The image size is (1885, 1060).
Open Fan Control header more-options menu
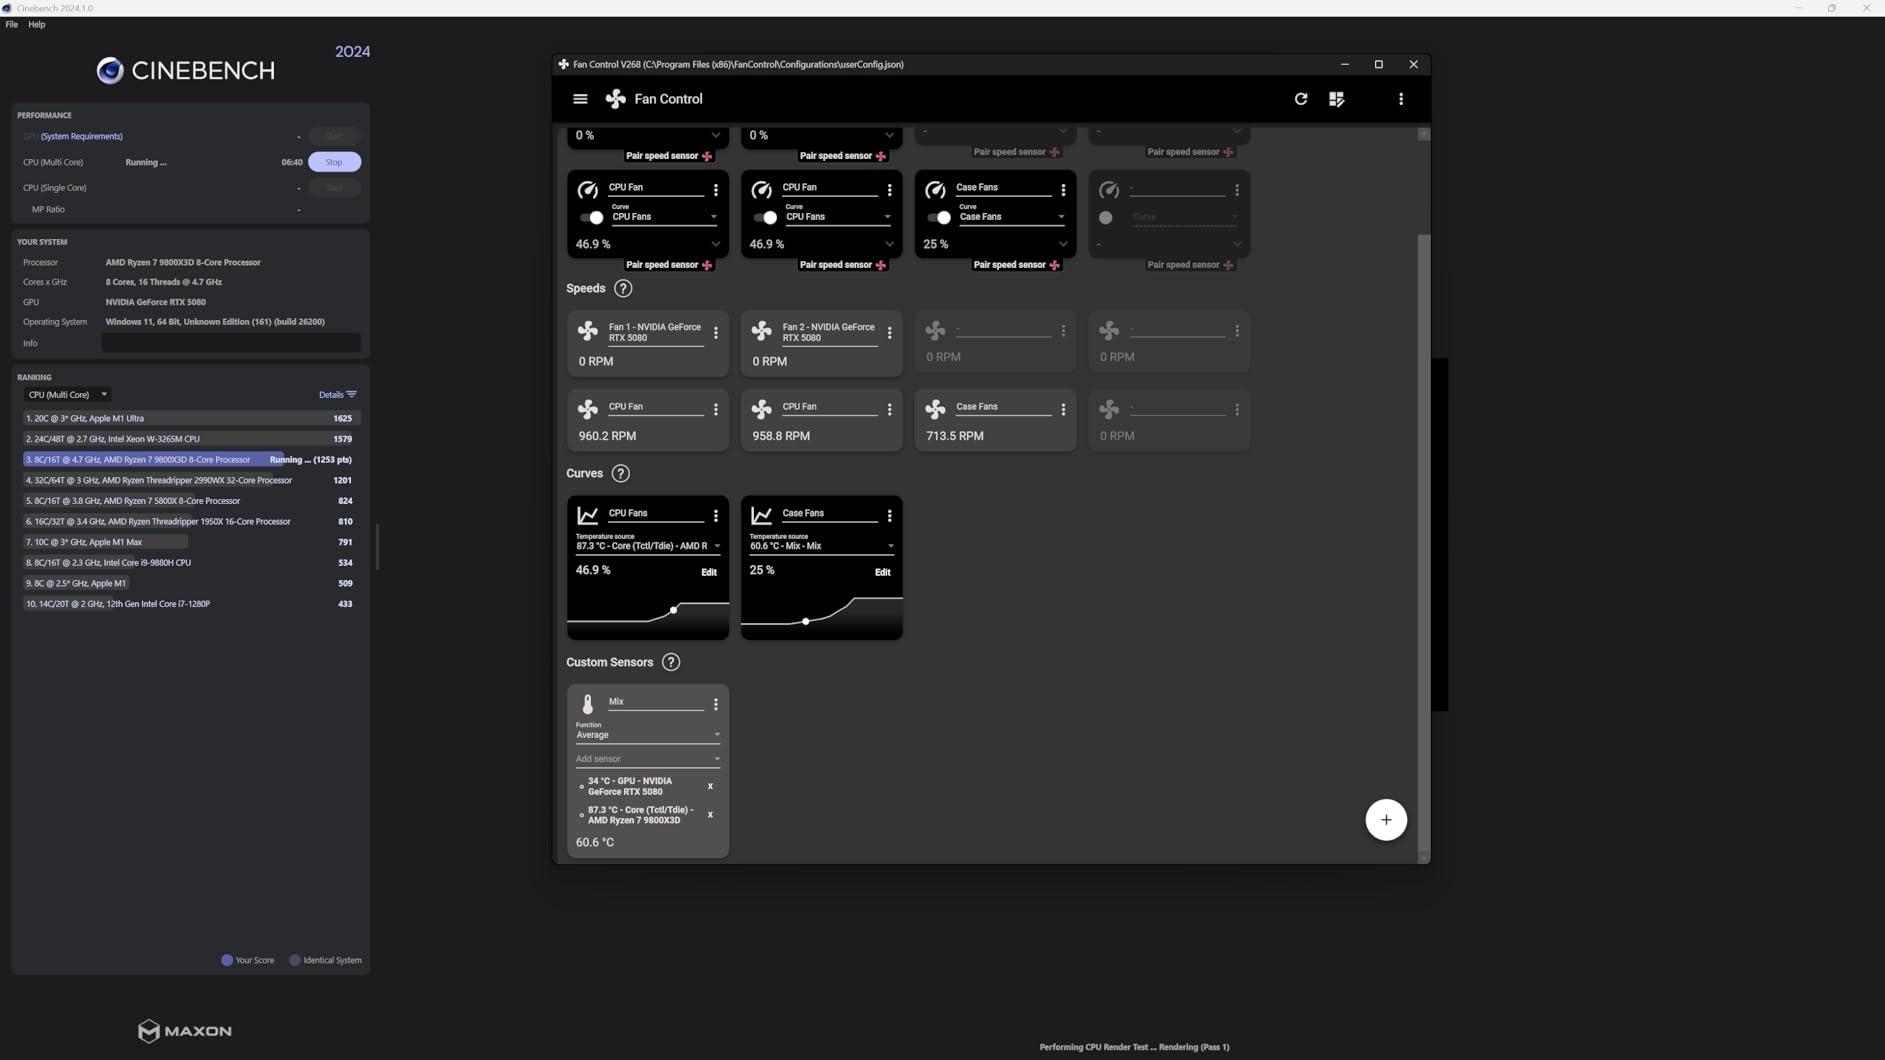1401,99
